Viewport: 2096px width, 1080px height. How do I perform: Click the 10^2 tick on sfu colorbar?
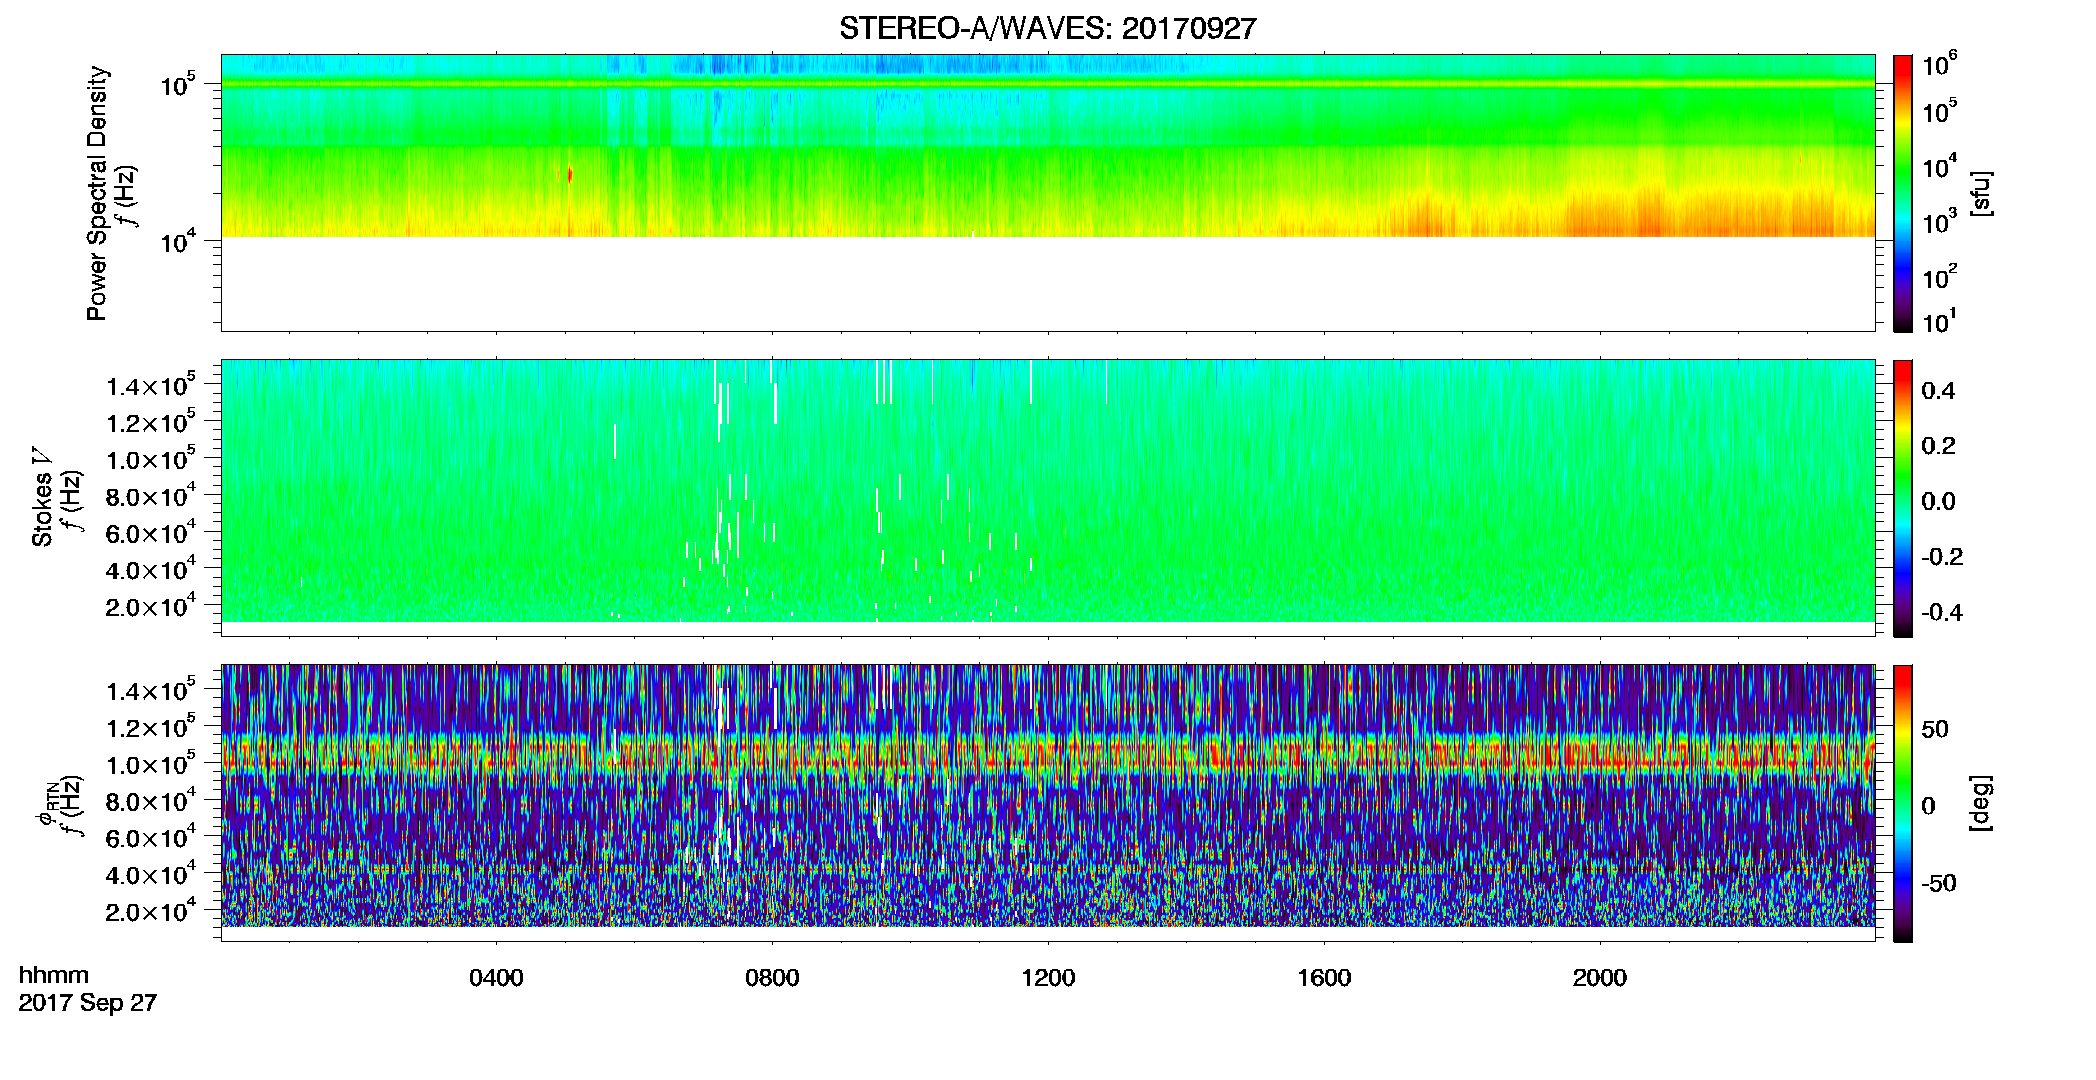pos(1939,276)
